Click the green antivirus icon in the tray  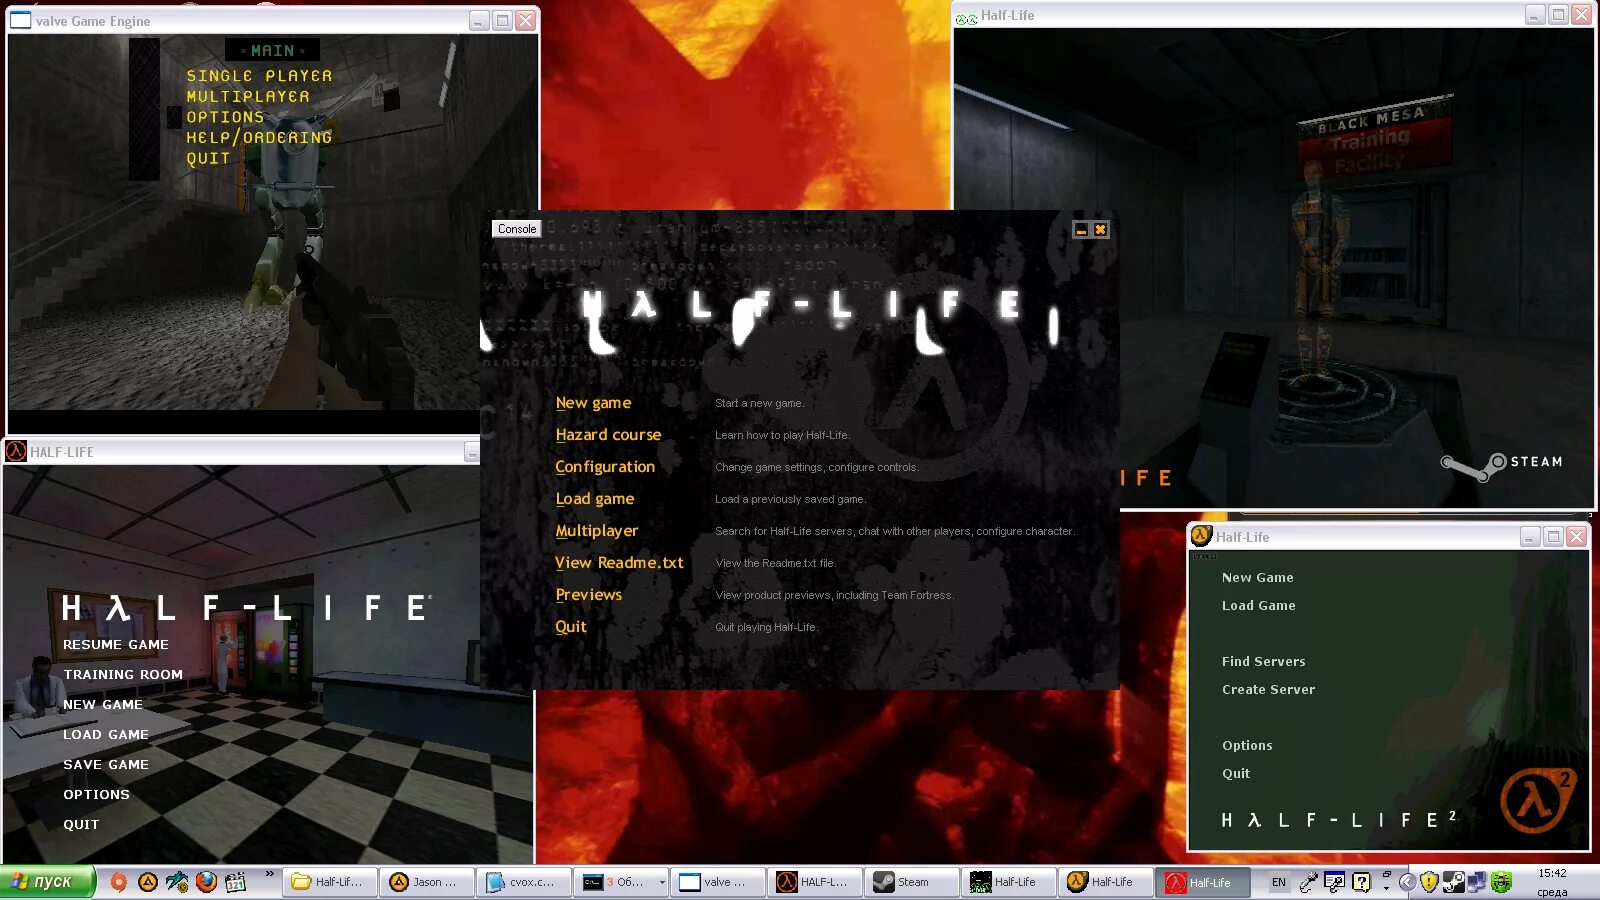click(x=1502, y=883)
